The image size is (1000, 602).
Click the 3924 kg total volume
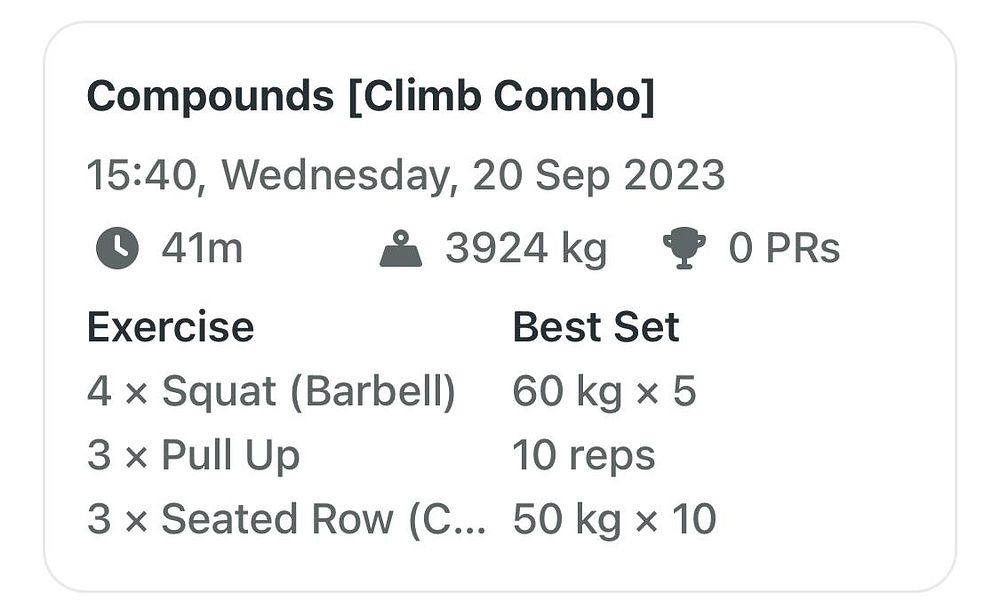coord(526,249)
